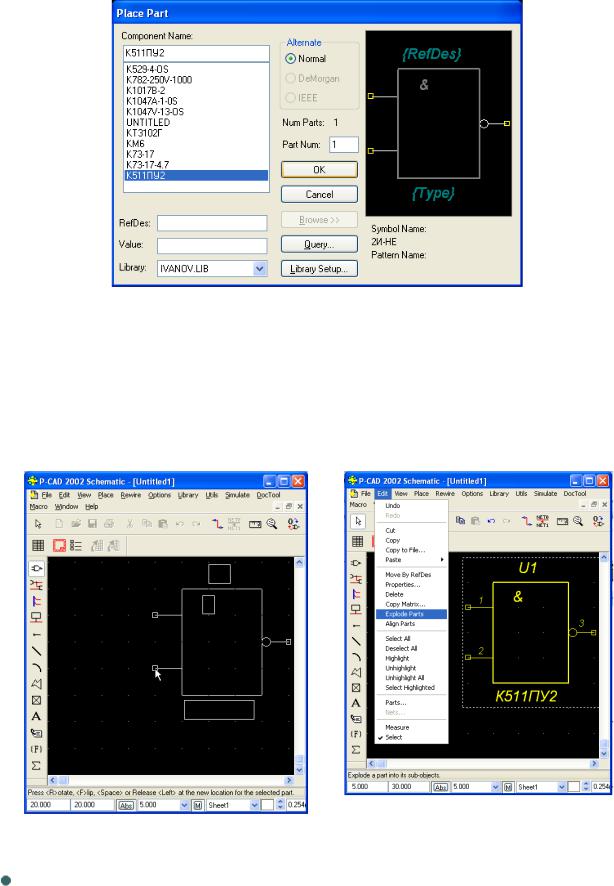
Task: Select the DeMorgan alternate radio button
Action: coord(290,78)
